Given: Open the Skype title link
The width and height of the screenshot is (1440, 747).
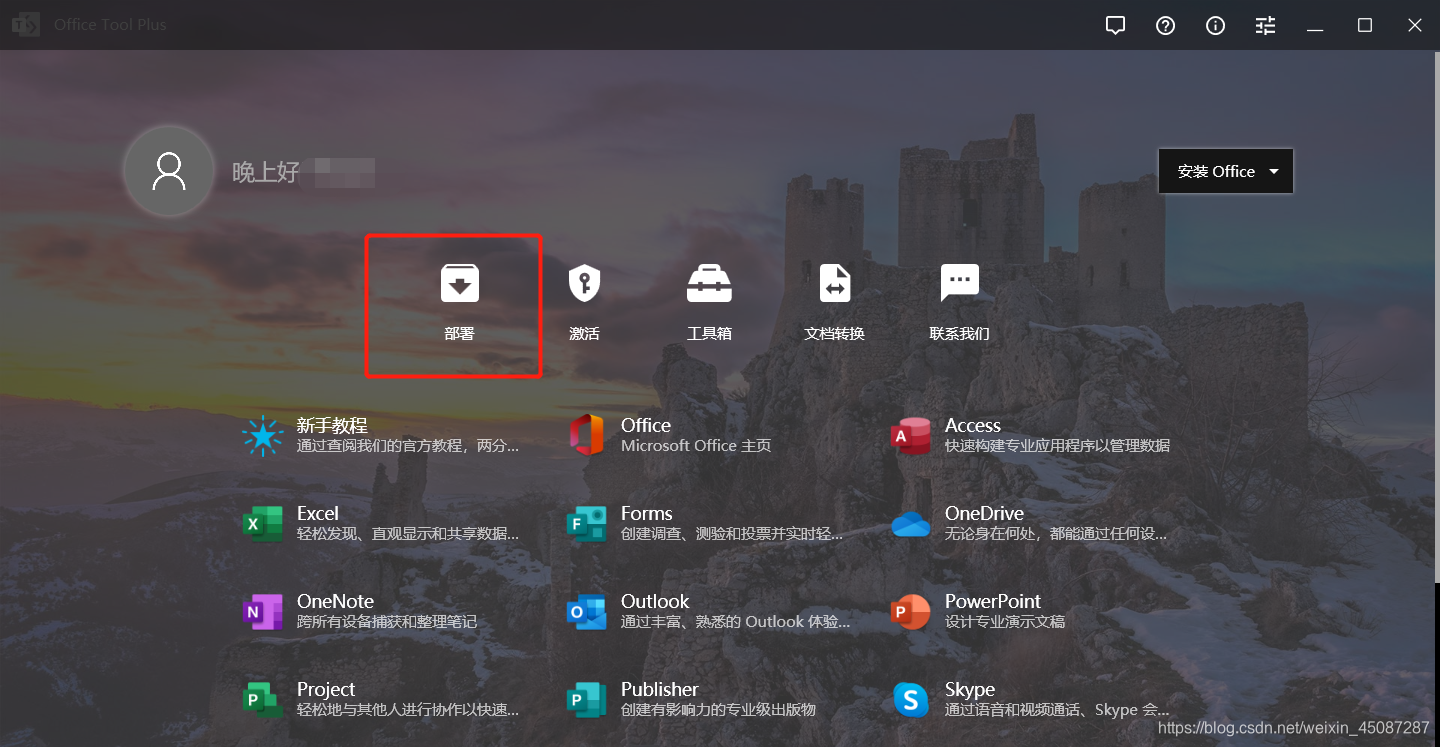Looking at the screenshot, I should (x=970, y=689).
